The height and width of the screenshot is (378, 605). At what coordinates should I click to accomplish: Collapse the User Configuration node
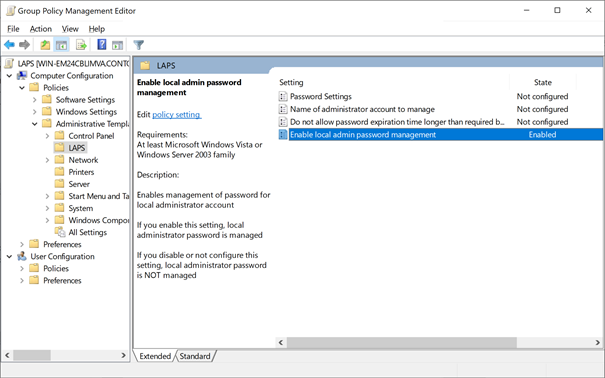(9, 256)
